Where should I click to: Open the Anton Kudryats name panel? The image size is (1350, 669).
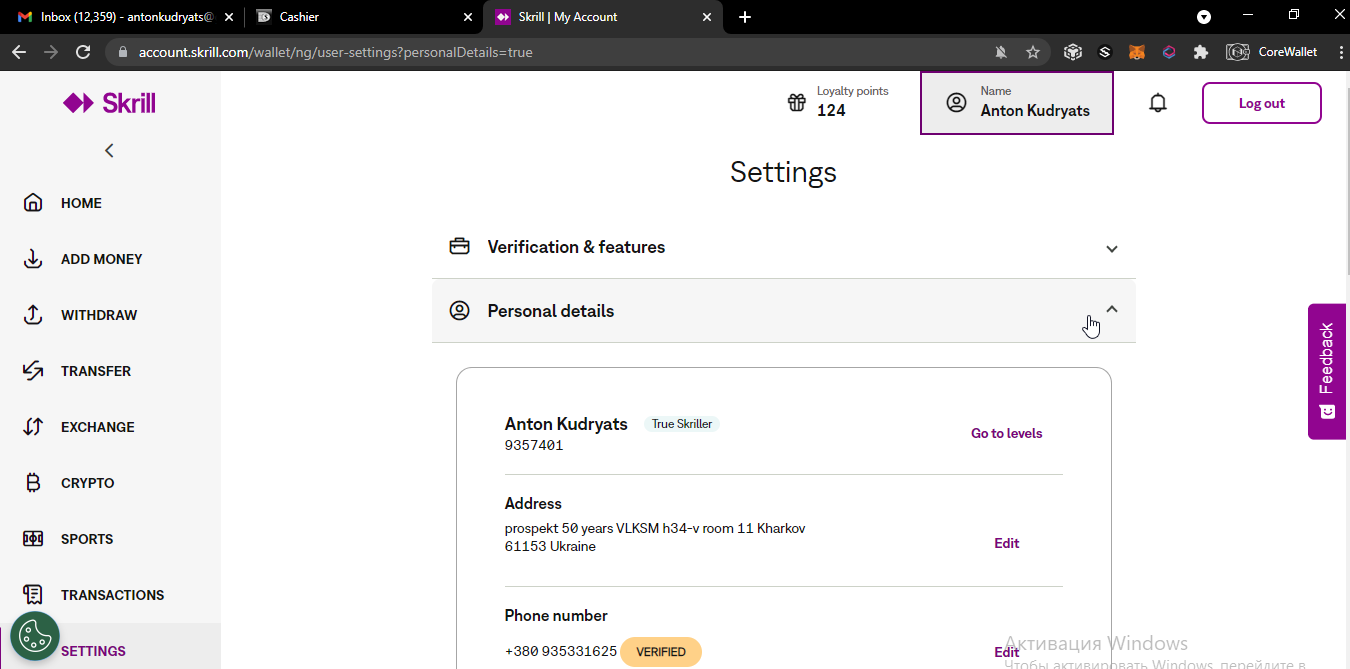[1017, 103]
